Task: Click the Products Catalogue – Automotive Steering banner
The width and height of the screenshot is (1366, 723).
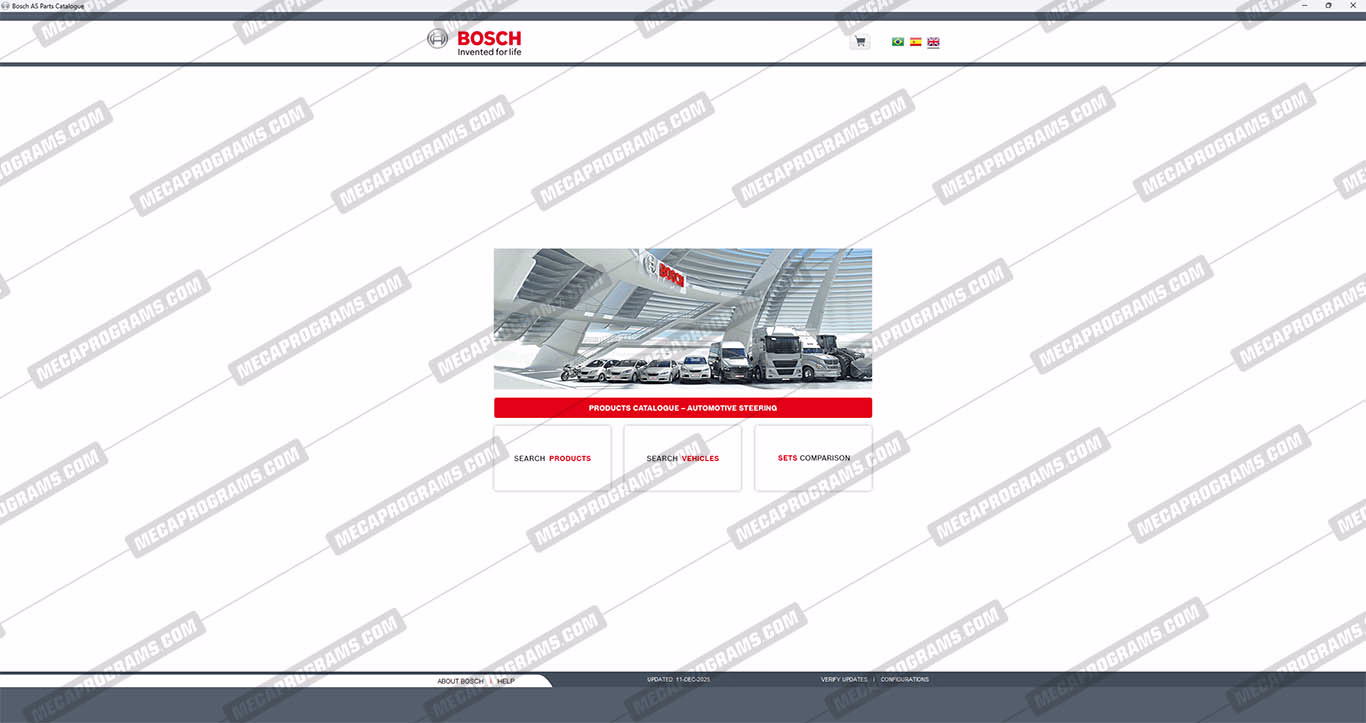Action: [x=683, y=408]
